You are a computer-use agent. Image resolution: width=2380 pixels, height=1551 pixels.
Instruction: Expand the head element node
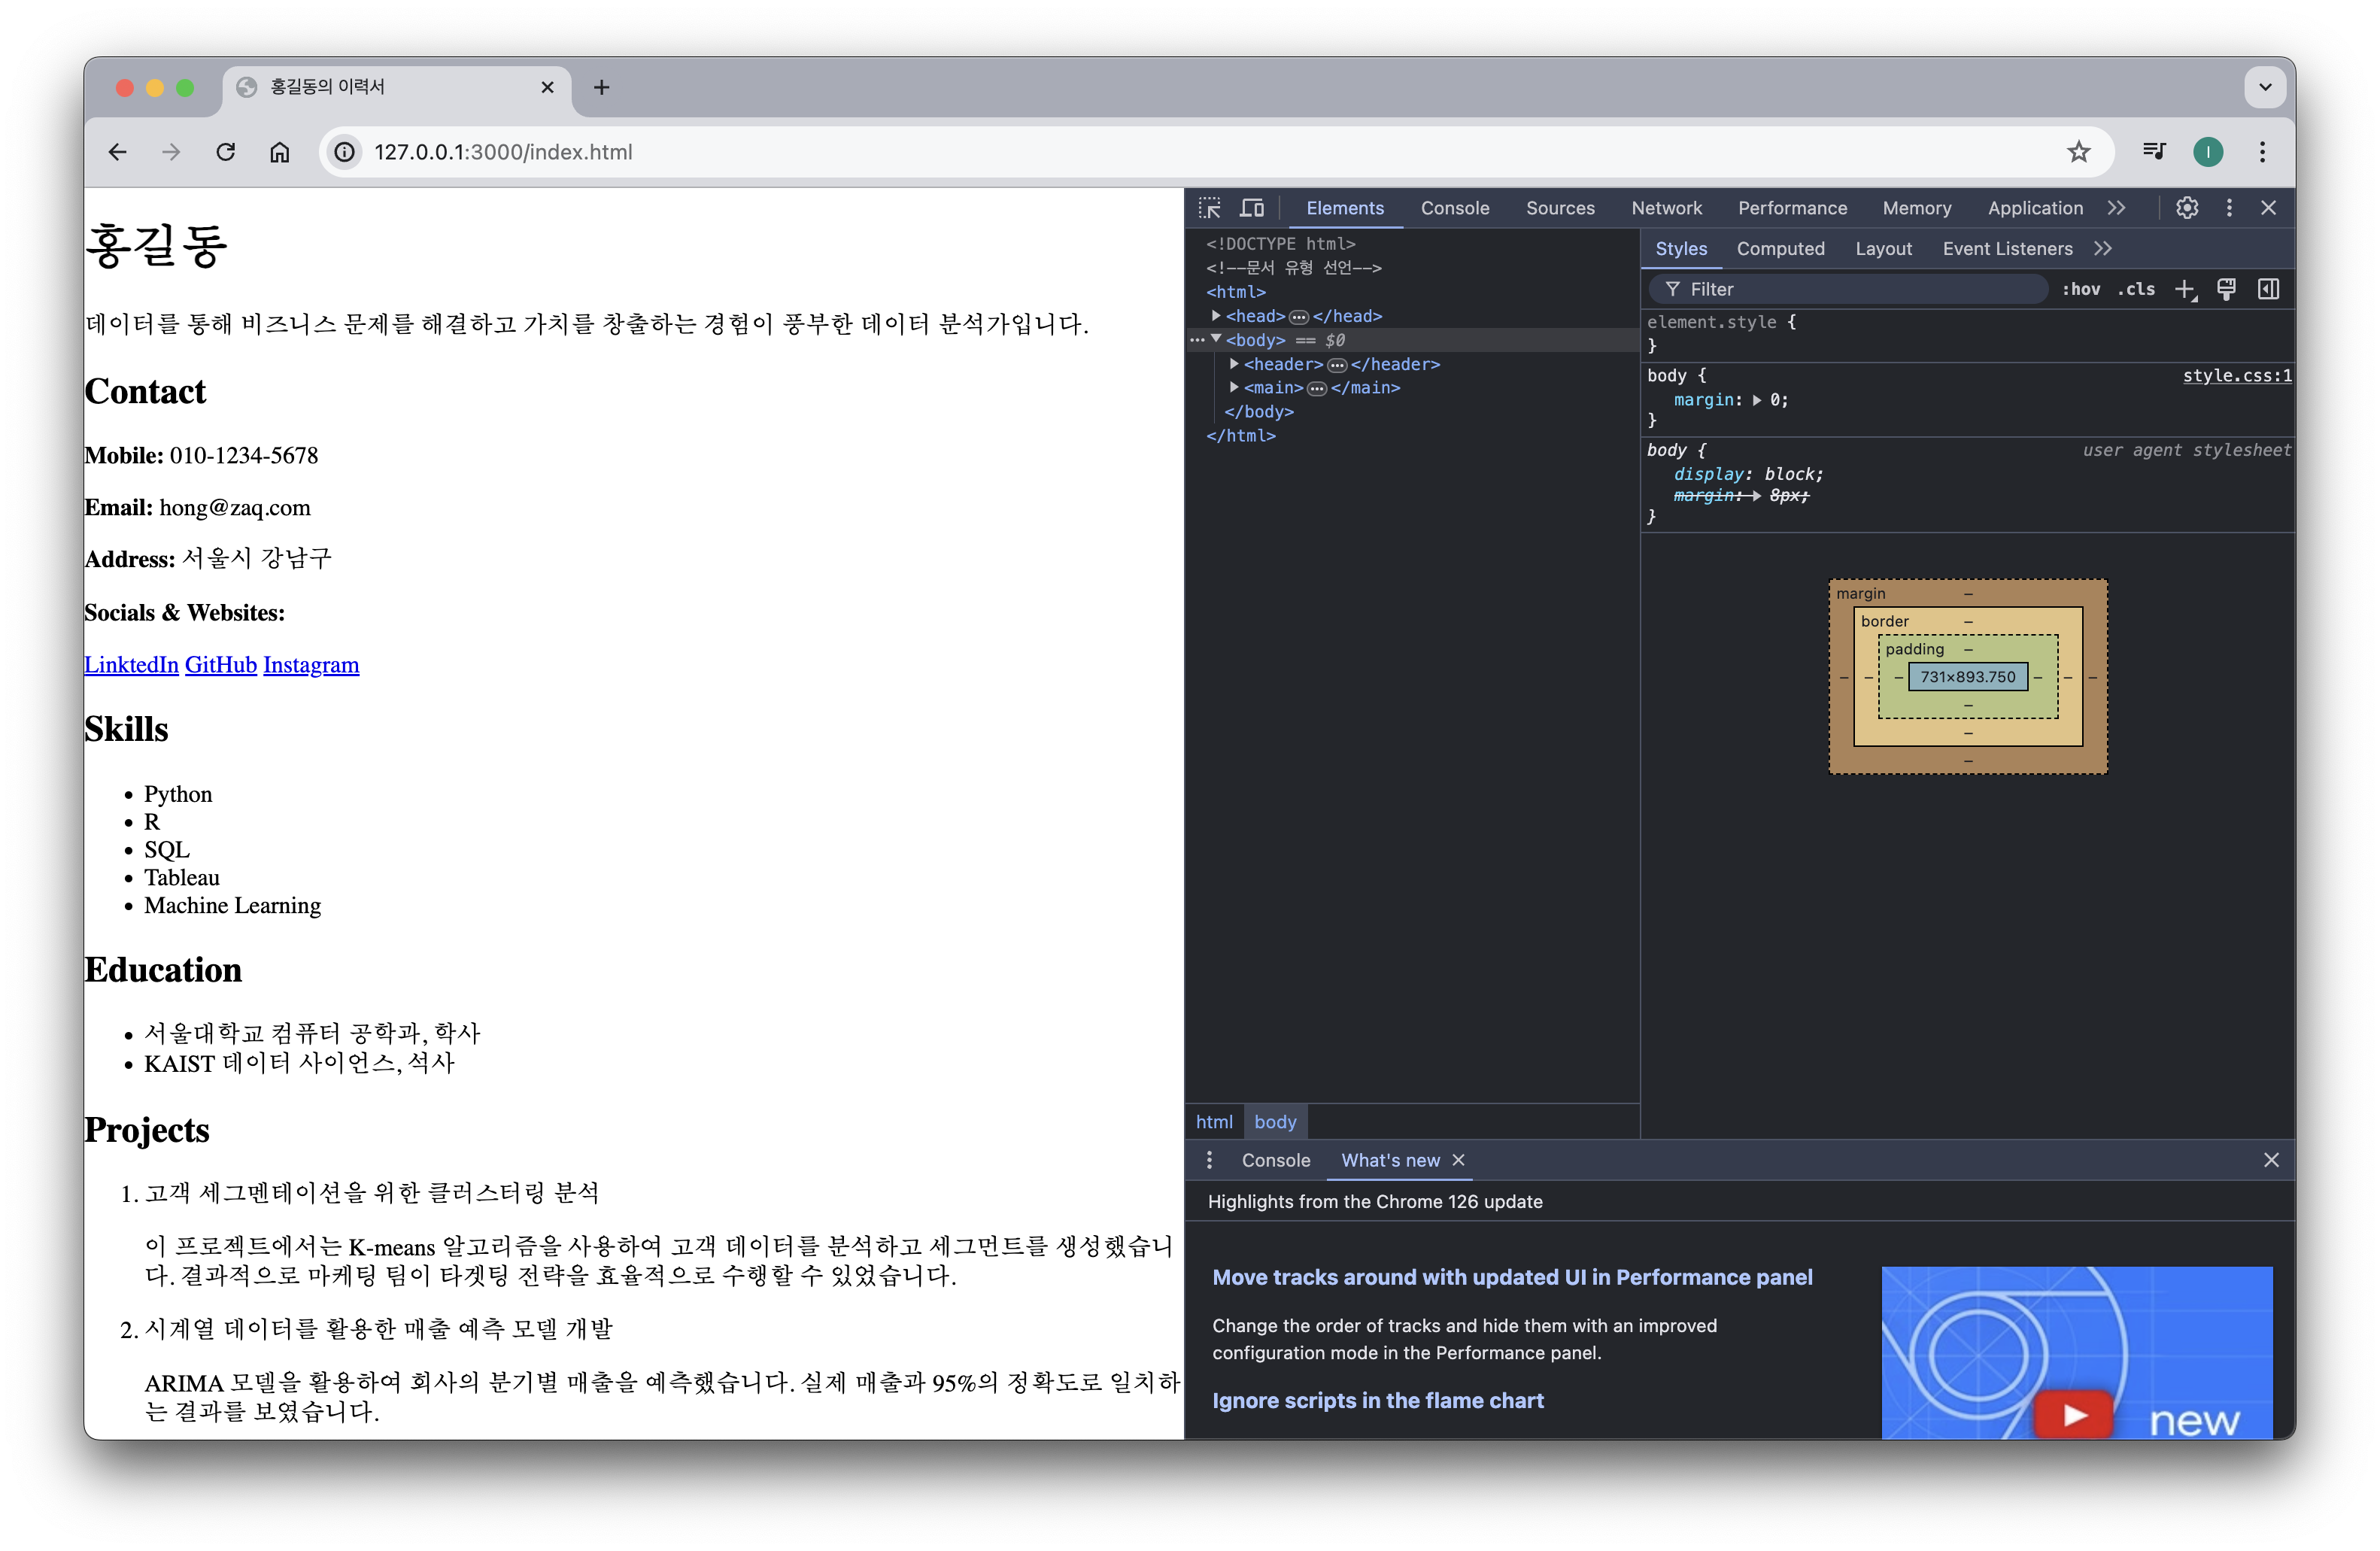[x=1216, y=316]
